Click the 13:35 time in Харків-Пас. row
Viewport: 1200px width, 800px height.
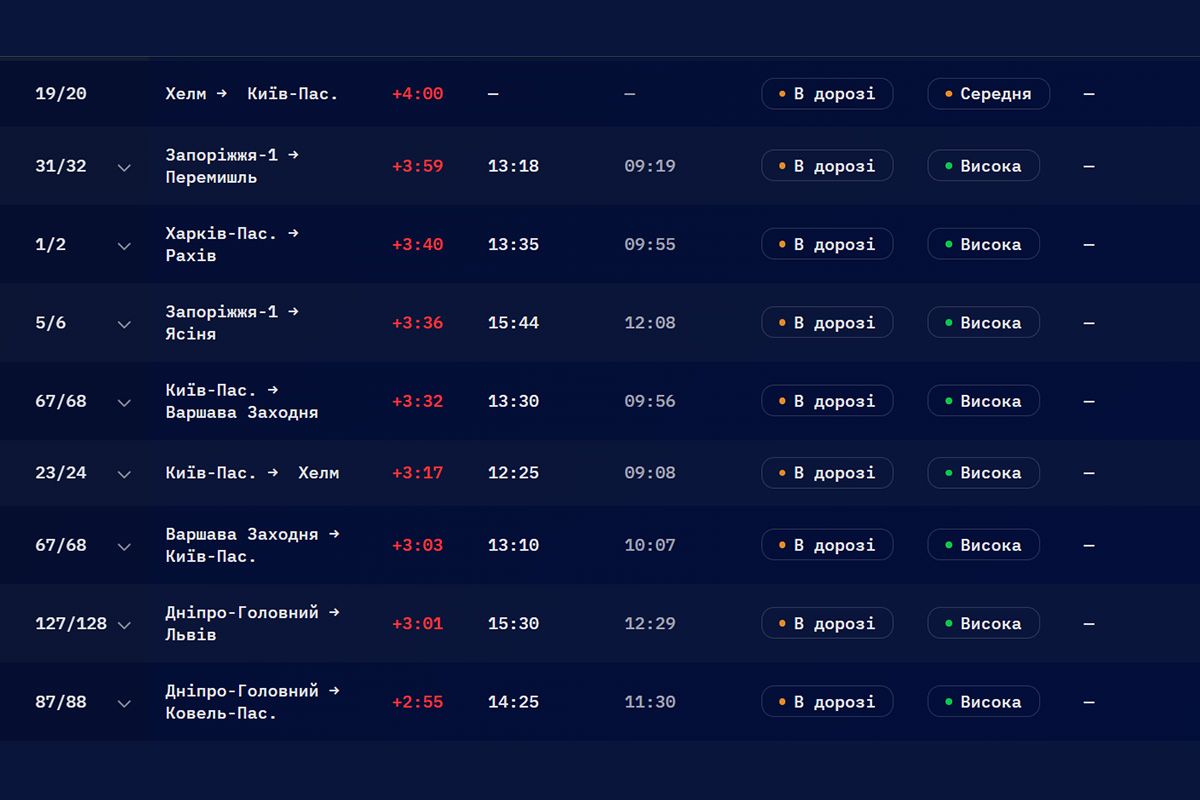(514, 244)
